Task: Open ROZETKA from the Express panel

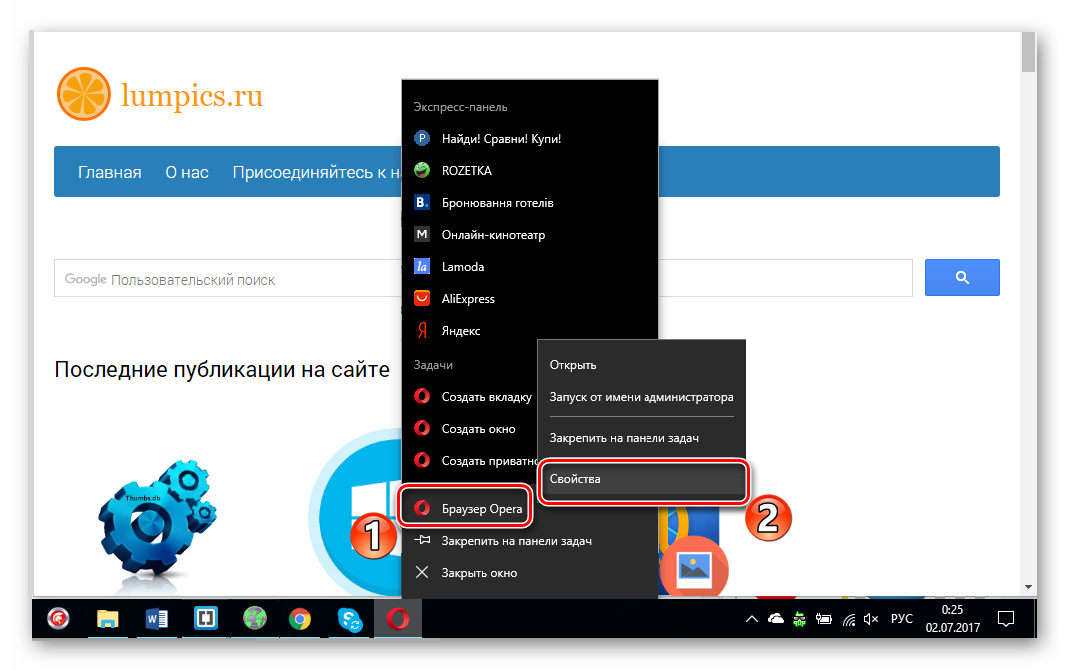Action: (530, 170)
